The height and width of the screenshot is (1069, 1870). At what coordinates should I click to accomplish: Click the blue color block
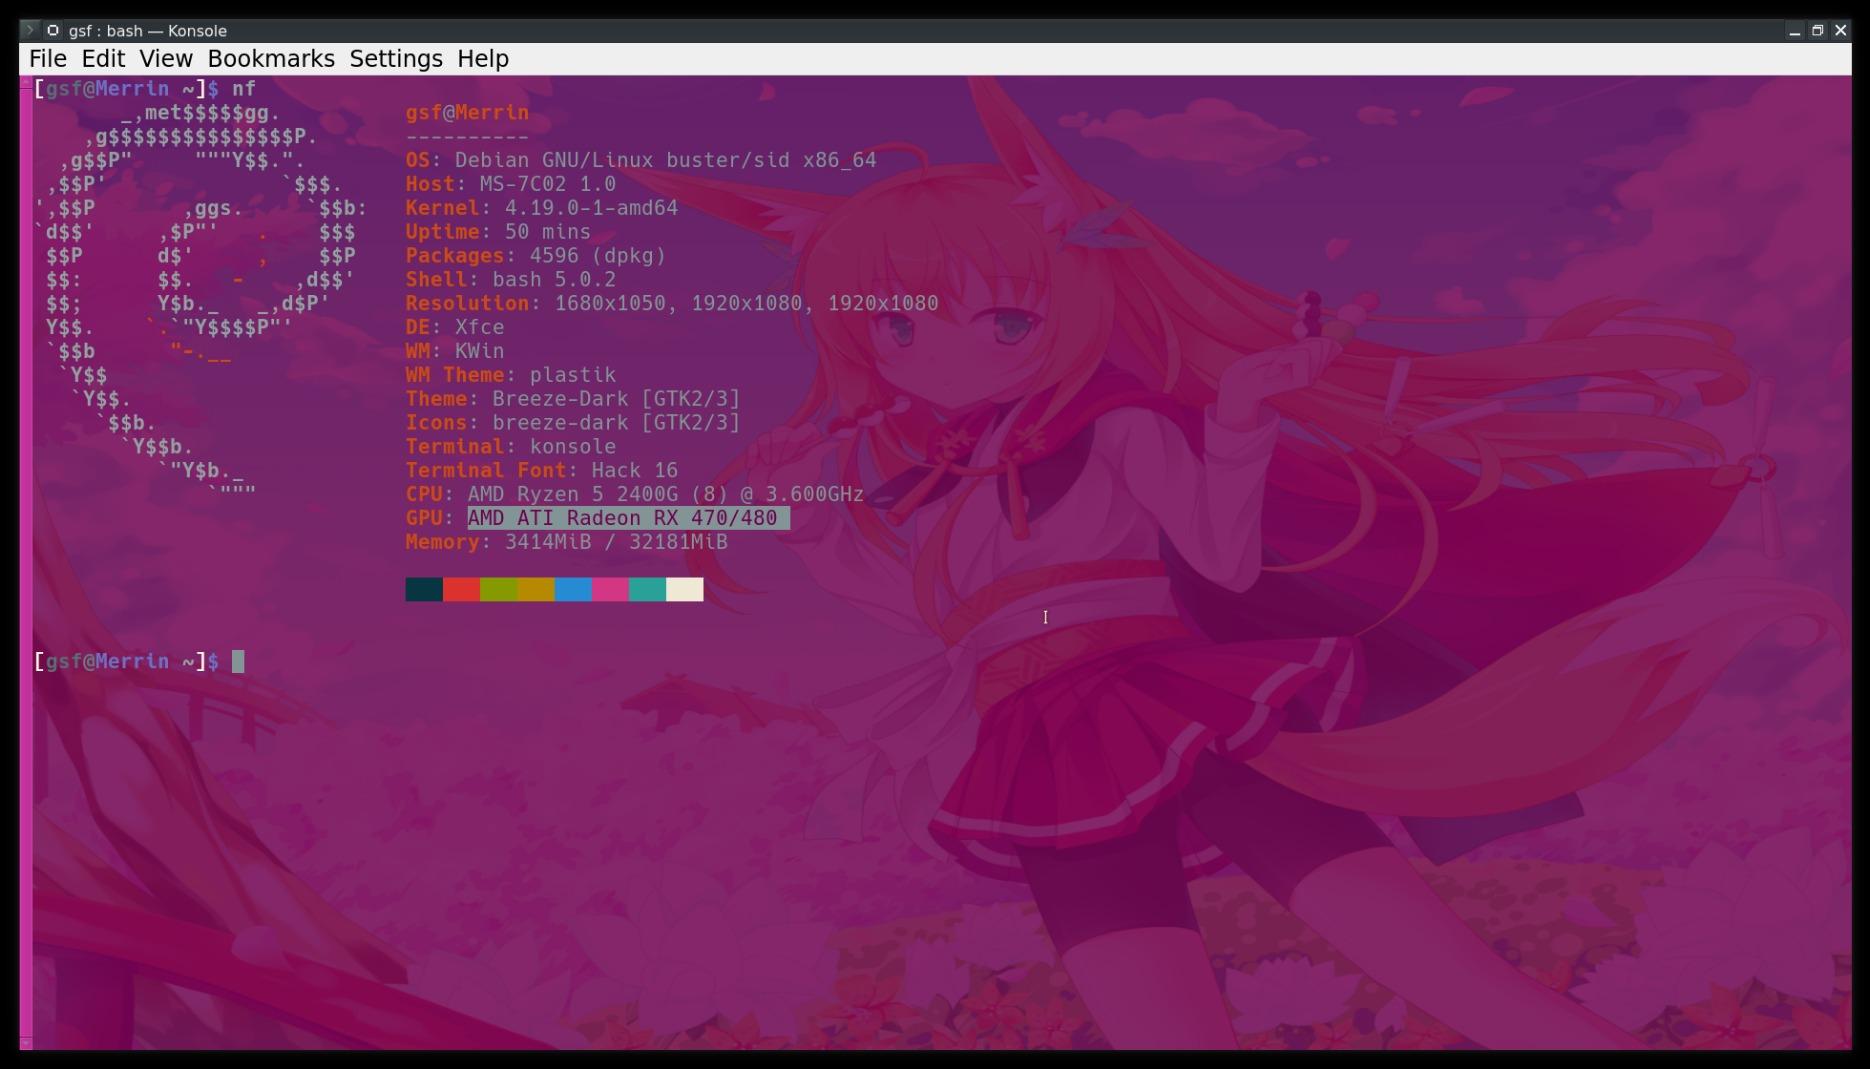click(x=573, y=590)
